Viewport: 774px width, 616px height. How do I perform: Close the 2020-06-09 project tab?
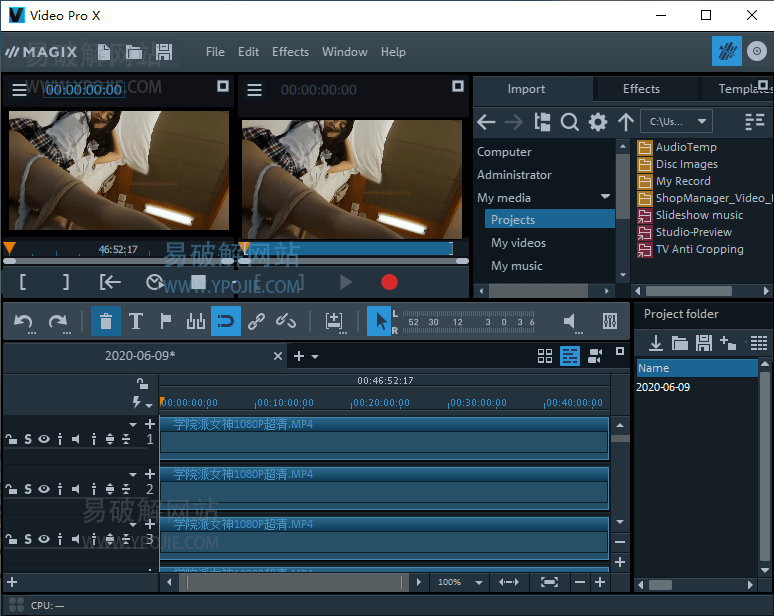(x=278, y=356)
